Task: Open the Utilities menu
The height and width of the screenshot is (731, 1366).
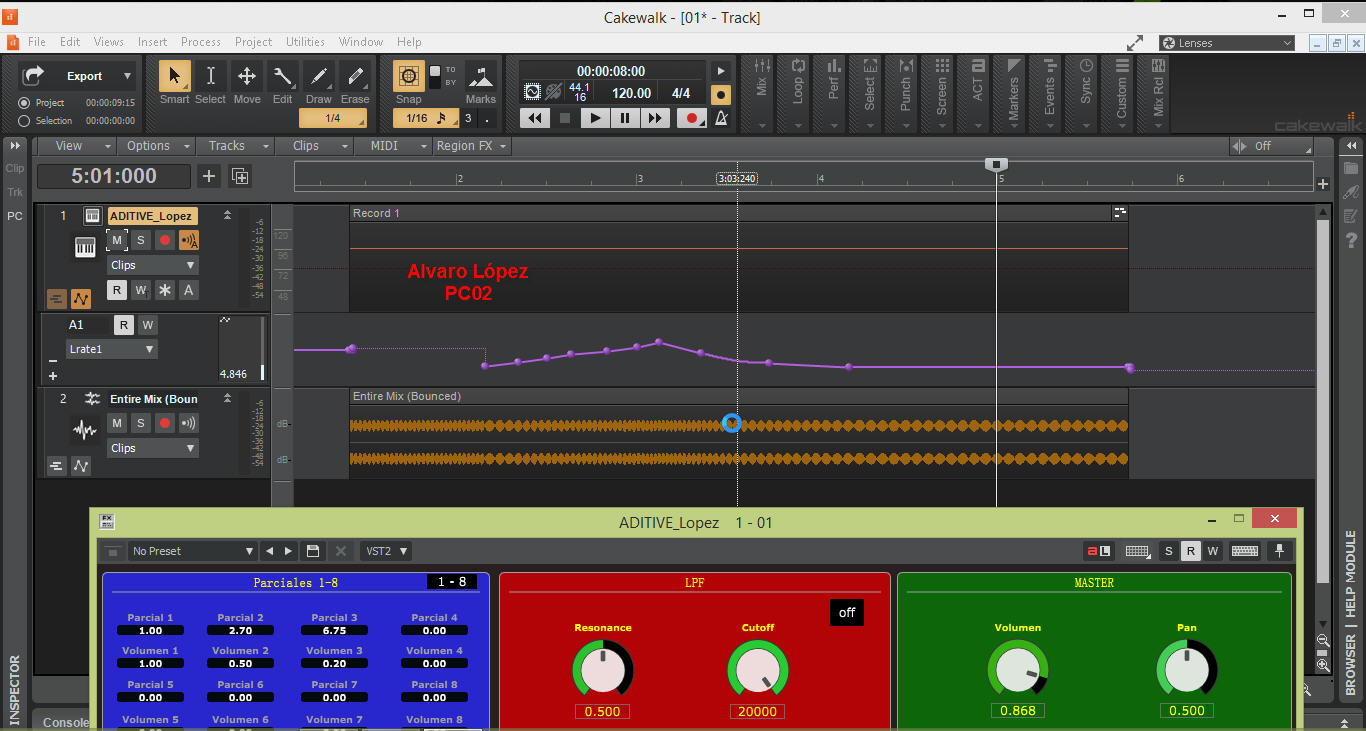Action: (306, 42)
